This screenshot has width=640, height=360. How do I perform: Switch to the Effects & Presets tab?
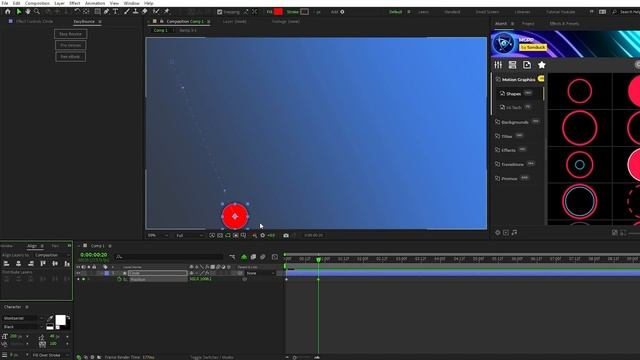564,24
